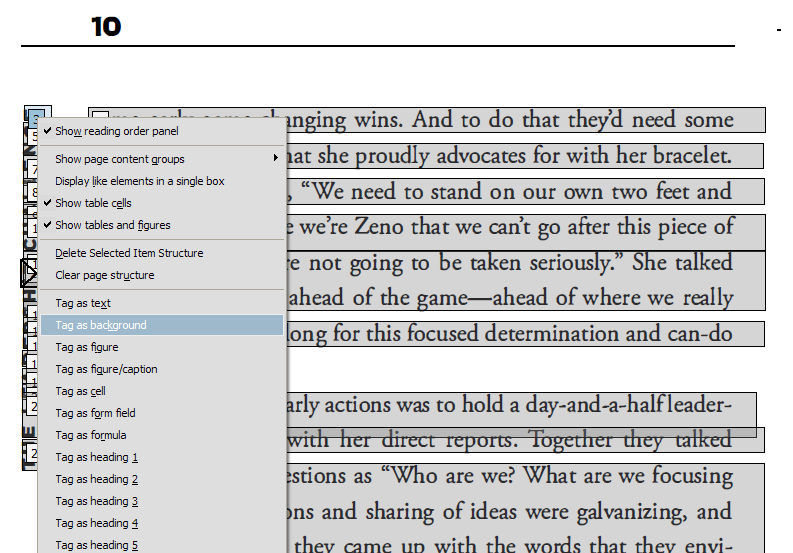Toggle Show table cells option
Viewport: 793px width, 553px height.
(x=162, y=203)
